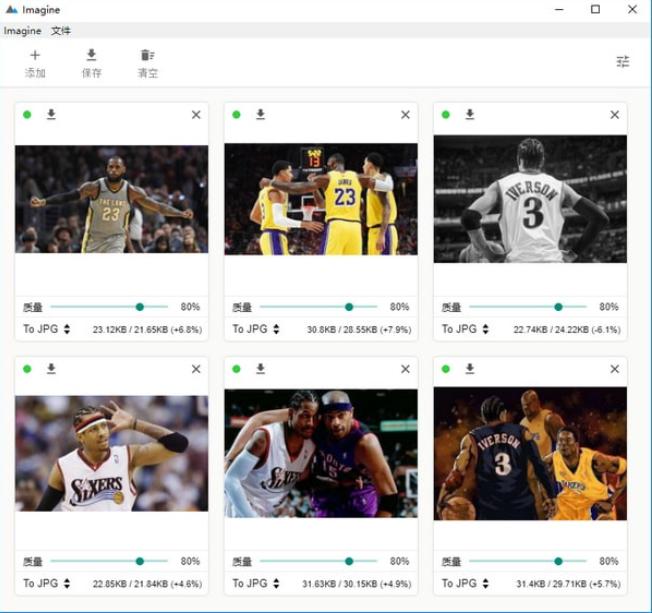Open To JPG format dropdown for LeBron image
This screenshot has width=652, height=613.
pyautogui.click(x=47, y=329)
